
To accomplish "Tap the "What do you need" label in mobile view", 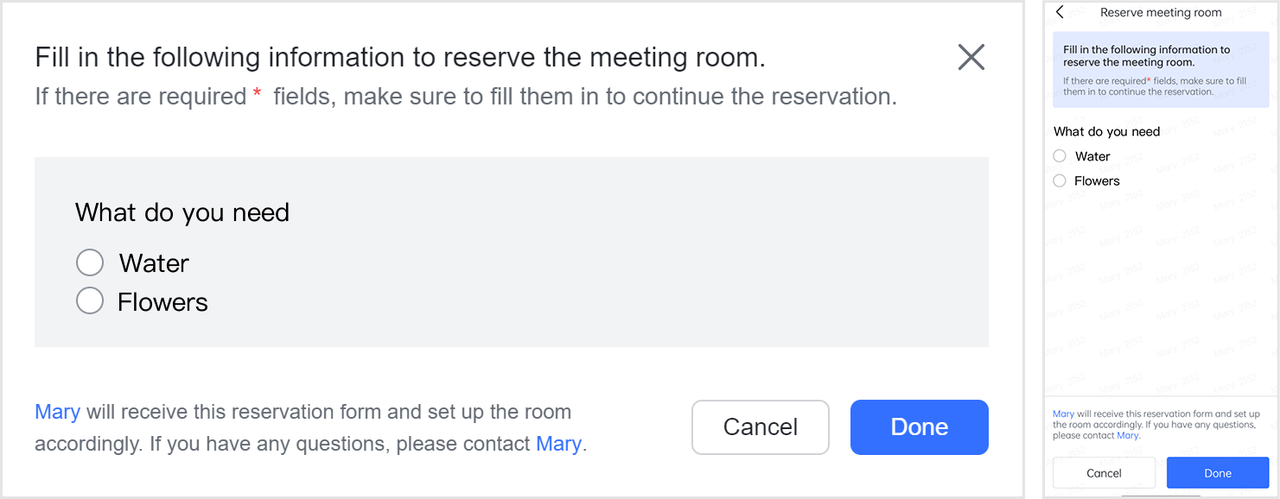I will 1107,132.
